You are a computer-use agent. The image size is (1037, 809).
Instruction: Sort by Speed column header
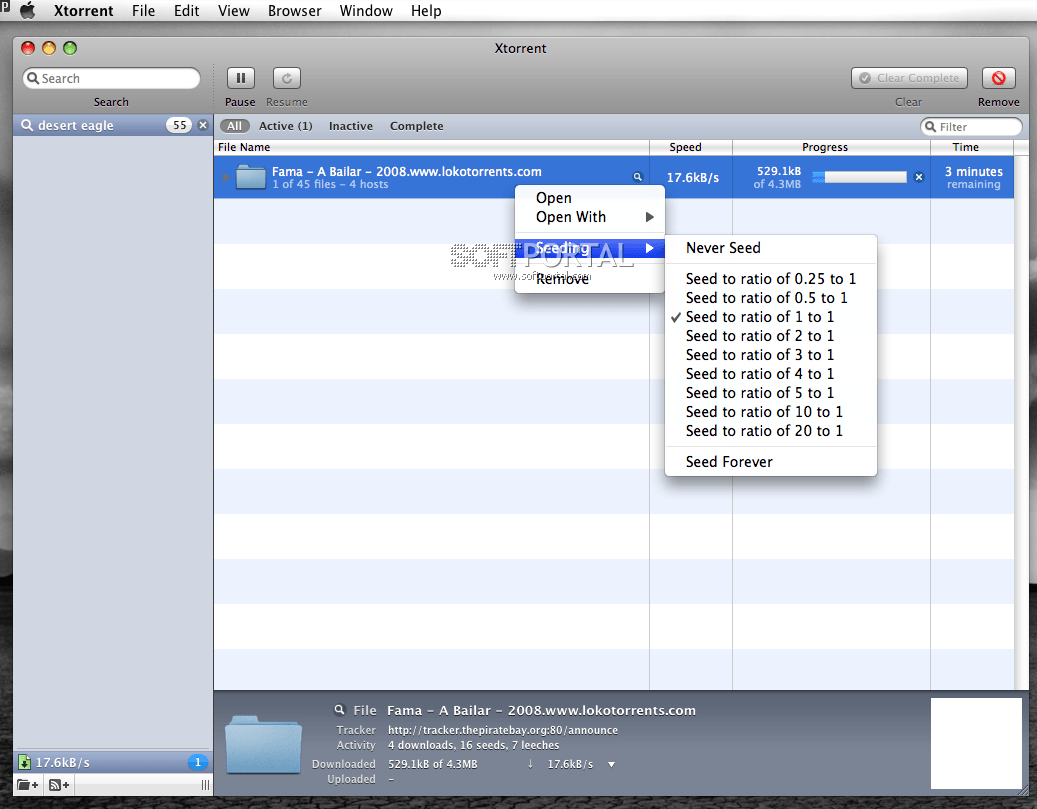[690, 147]
